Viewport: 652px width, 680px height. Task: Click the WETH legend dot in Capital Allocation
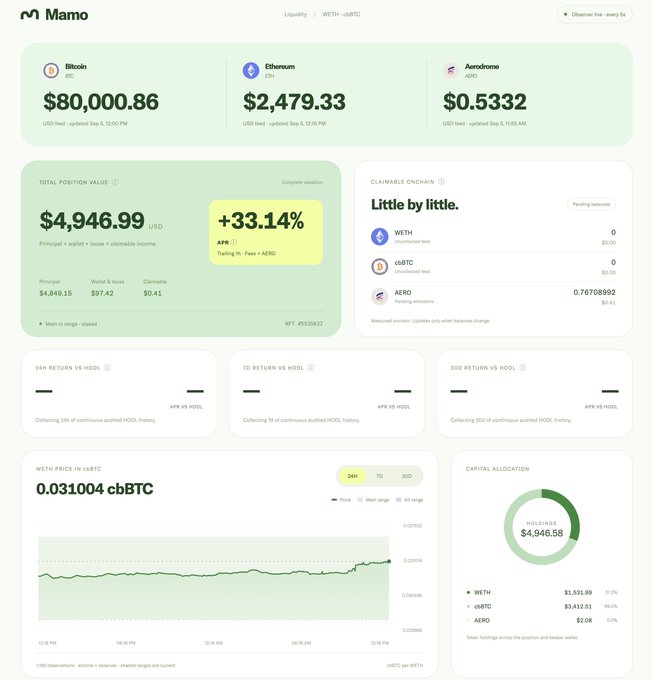468,592
